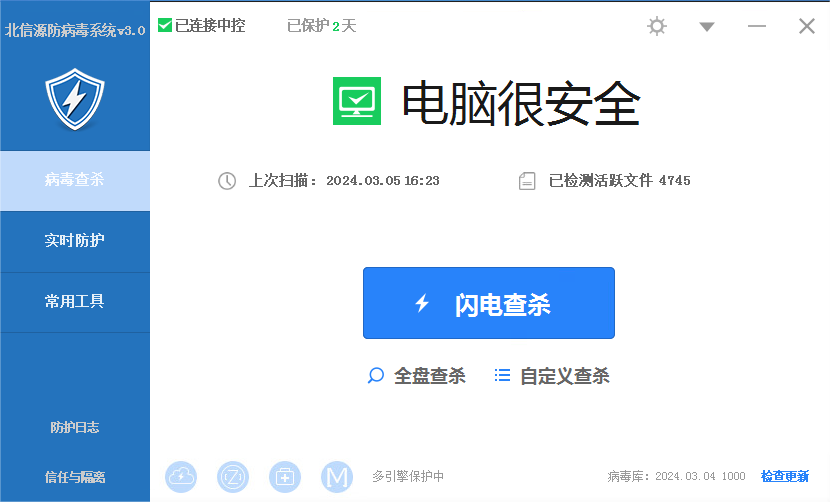Click the M engine icon
Viewport: 830px width, 502px height.
[337, 477]
